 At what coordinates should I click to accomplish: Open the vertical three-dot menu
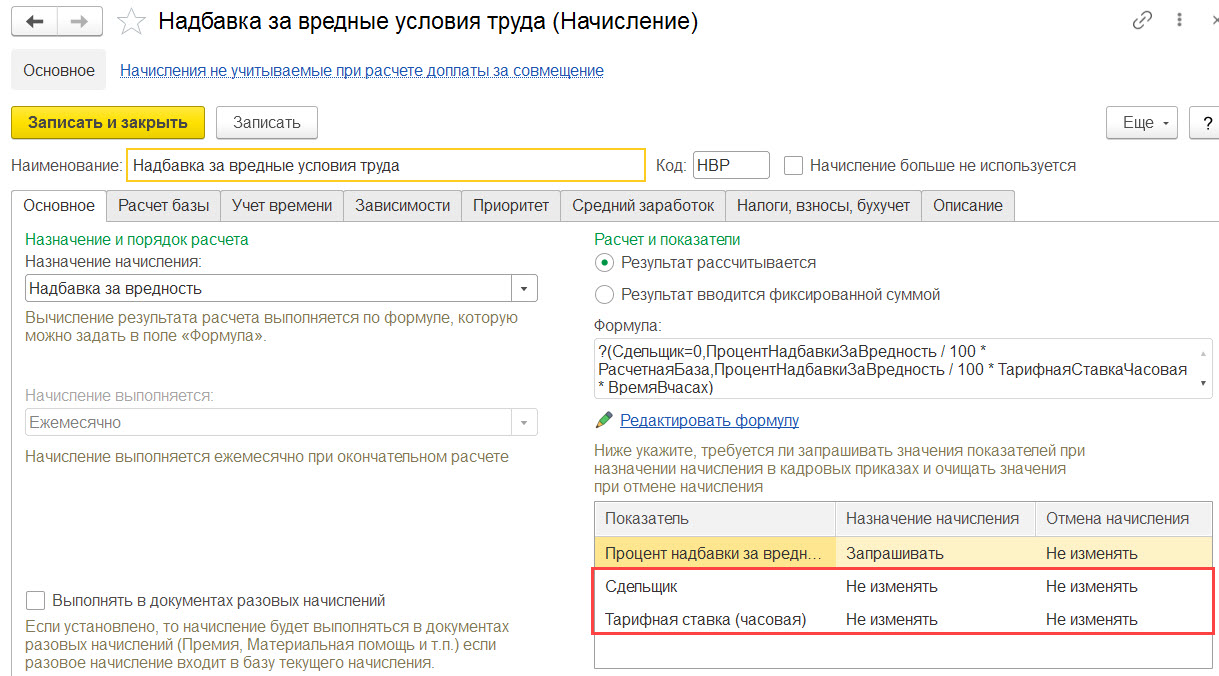coord(1182,20)
